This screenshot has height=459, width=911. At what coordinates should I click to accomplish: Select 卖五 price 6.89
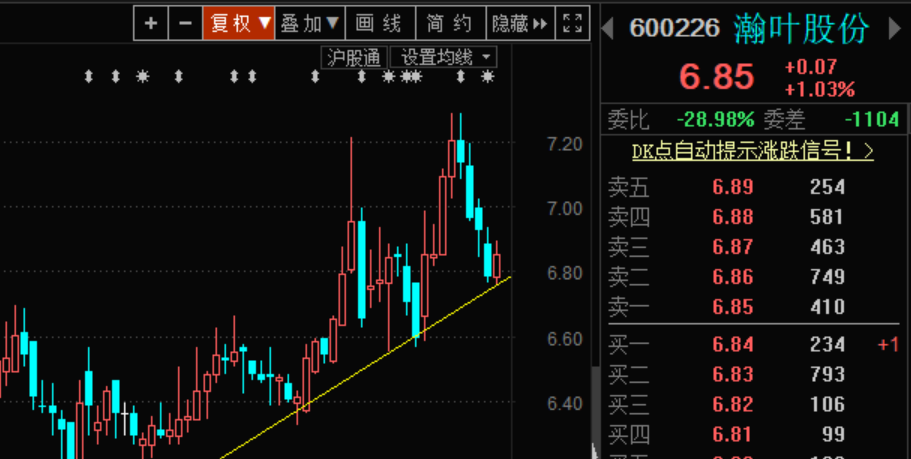(x=733, y=187)
